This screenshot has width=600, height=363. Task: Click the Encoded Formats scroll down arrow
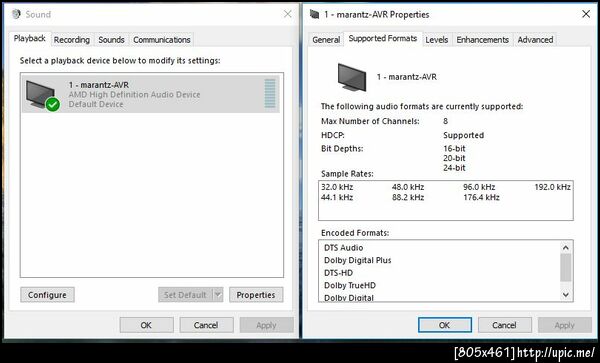click(x=566, y=295)
